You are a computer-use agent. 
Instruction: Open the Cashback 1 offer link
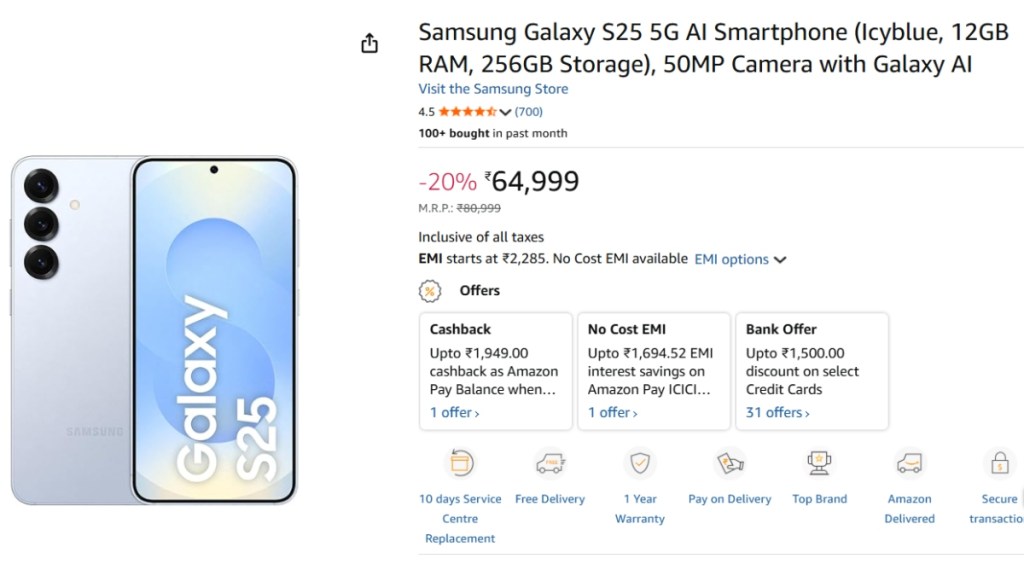pyautogui.click(x=454, y=412)
